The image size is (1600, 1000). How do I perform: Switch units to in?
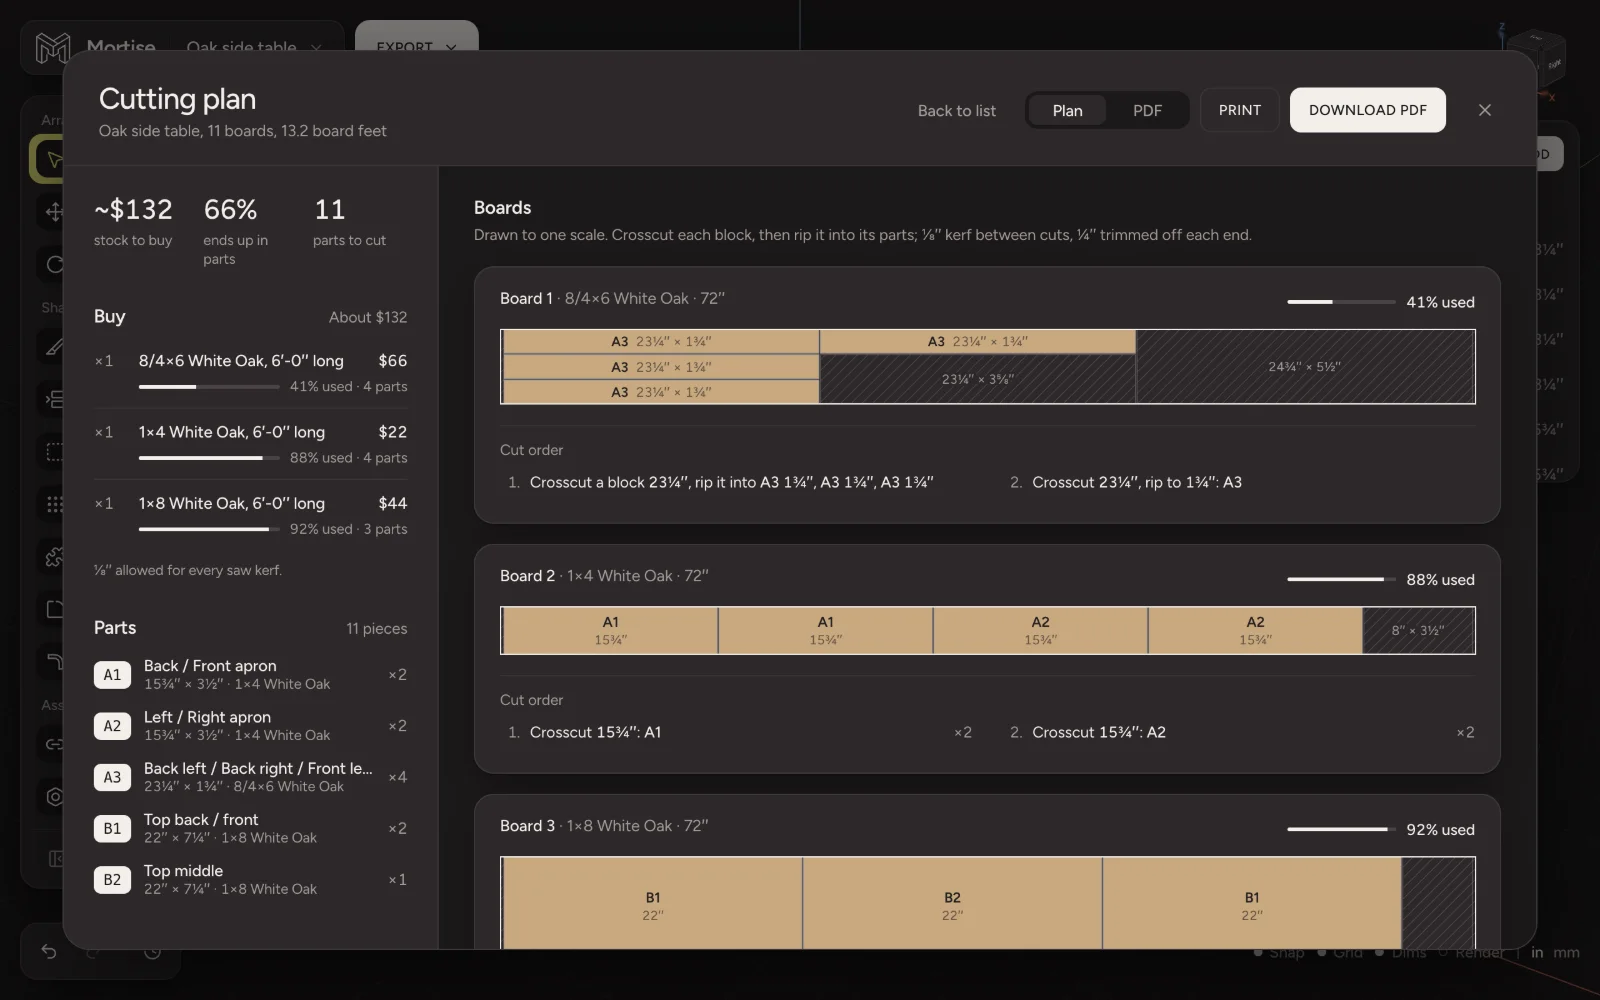pyautogui.click(x=1537, y=952)
